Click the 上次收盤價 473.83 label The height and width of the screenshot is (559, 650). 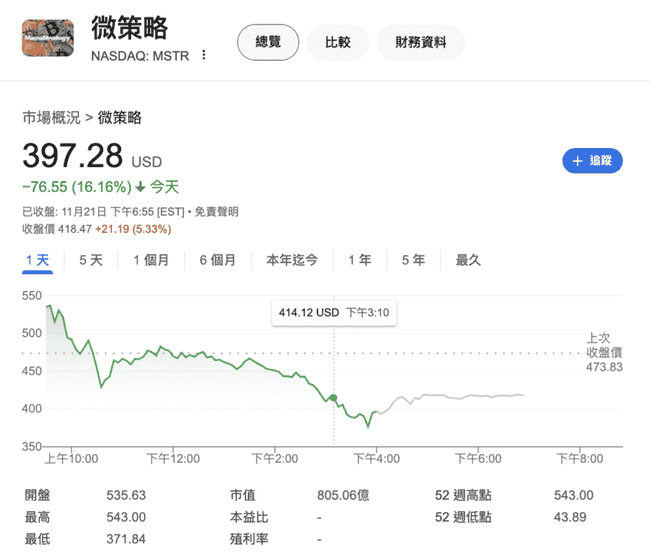604,352
